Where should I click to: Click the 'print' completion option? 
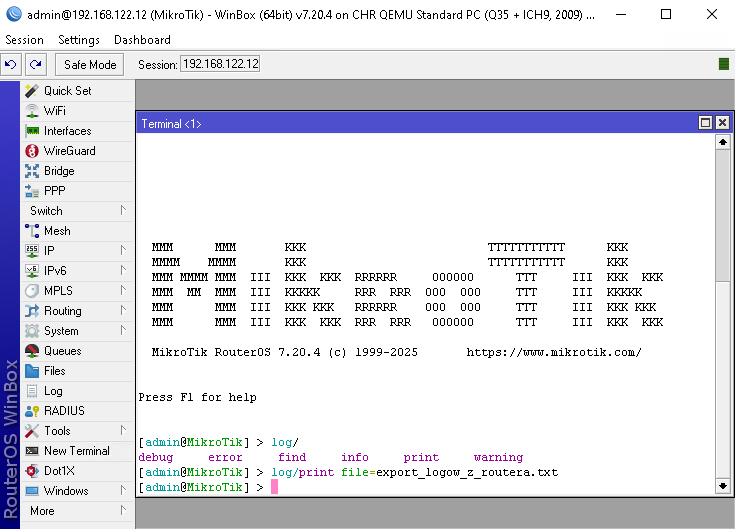pyautogui.click(x=421, y=457)
